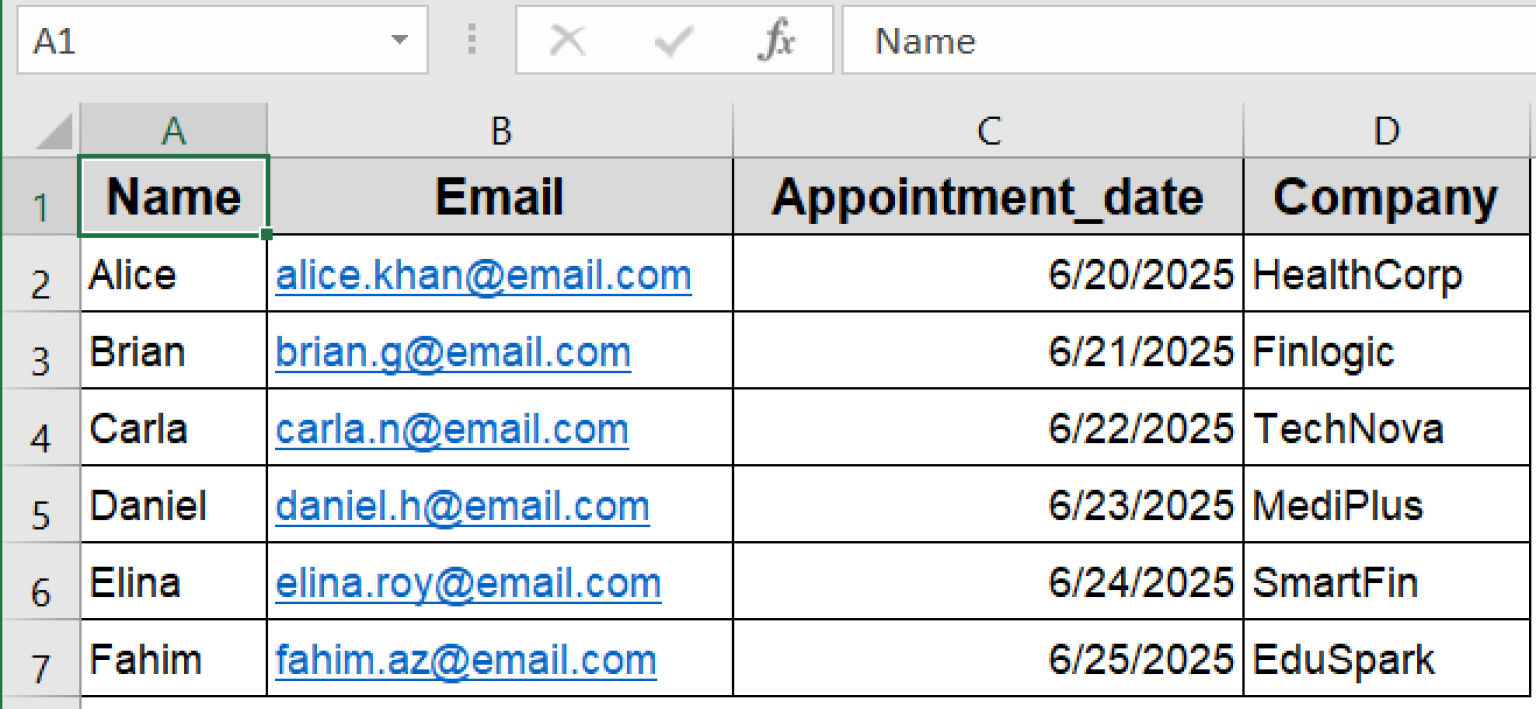Open brian.g@email.com email link
This screenshot has height=709, width=1536.
453,352
